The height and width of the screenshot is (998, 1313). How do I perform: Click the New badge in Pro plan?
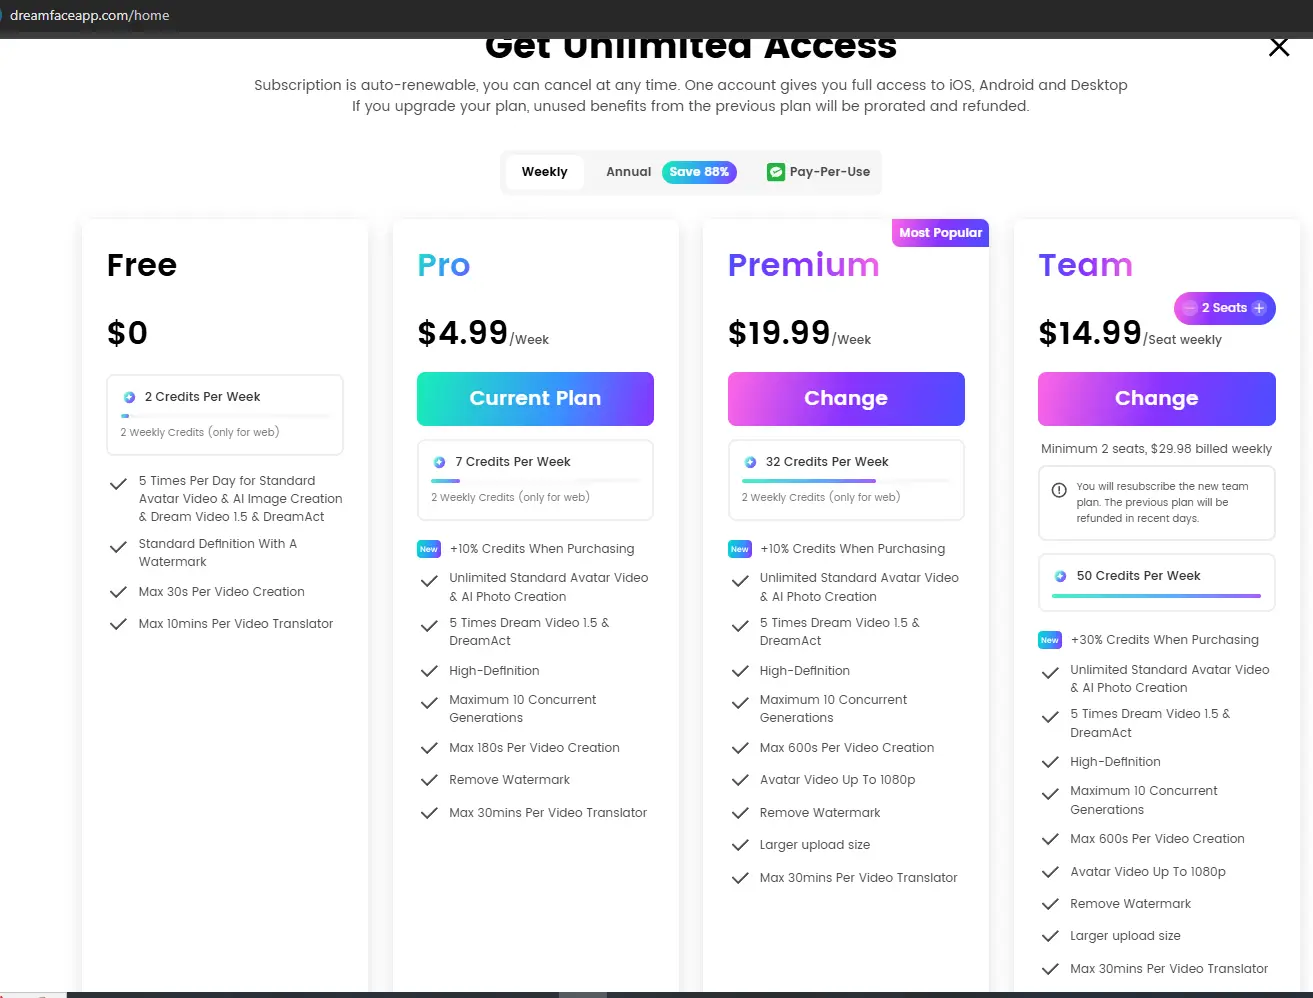point(428,549)
